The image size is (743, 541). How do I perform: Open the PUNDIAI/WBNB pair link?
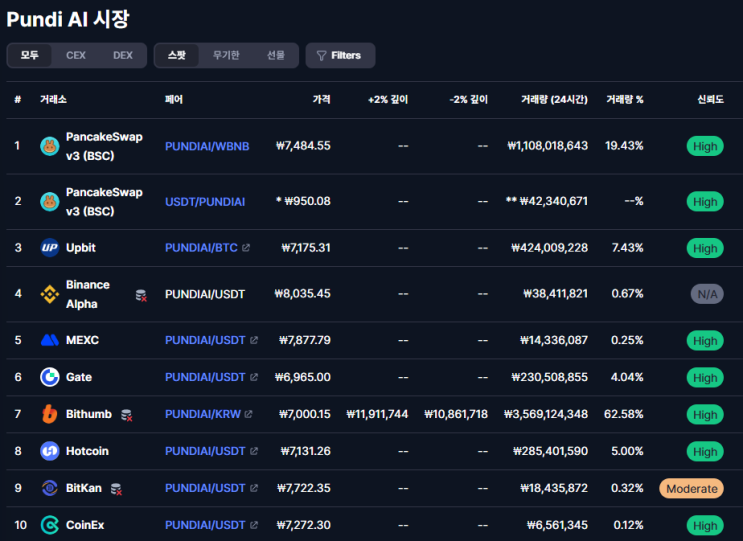click(x=207, y=146)
